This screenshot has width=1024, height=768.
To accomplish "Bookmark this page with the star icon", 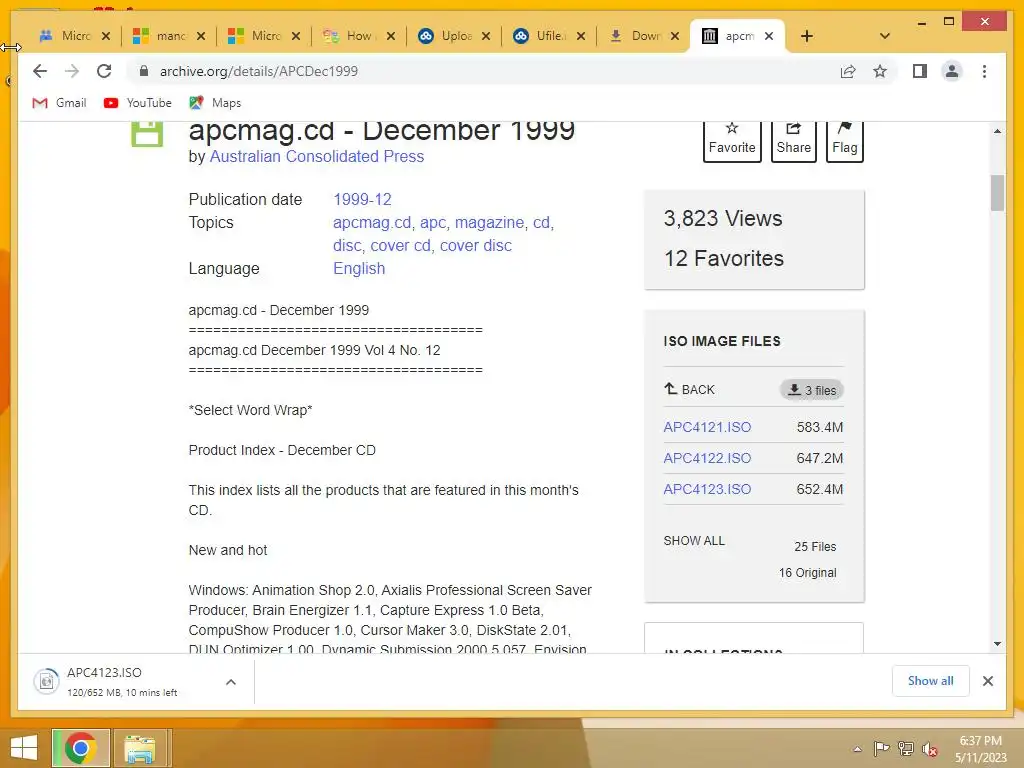I will point(880,71).
